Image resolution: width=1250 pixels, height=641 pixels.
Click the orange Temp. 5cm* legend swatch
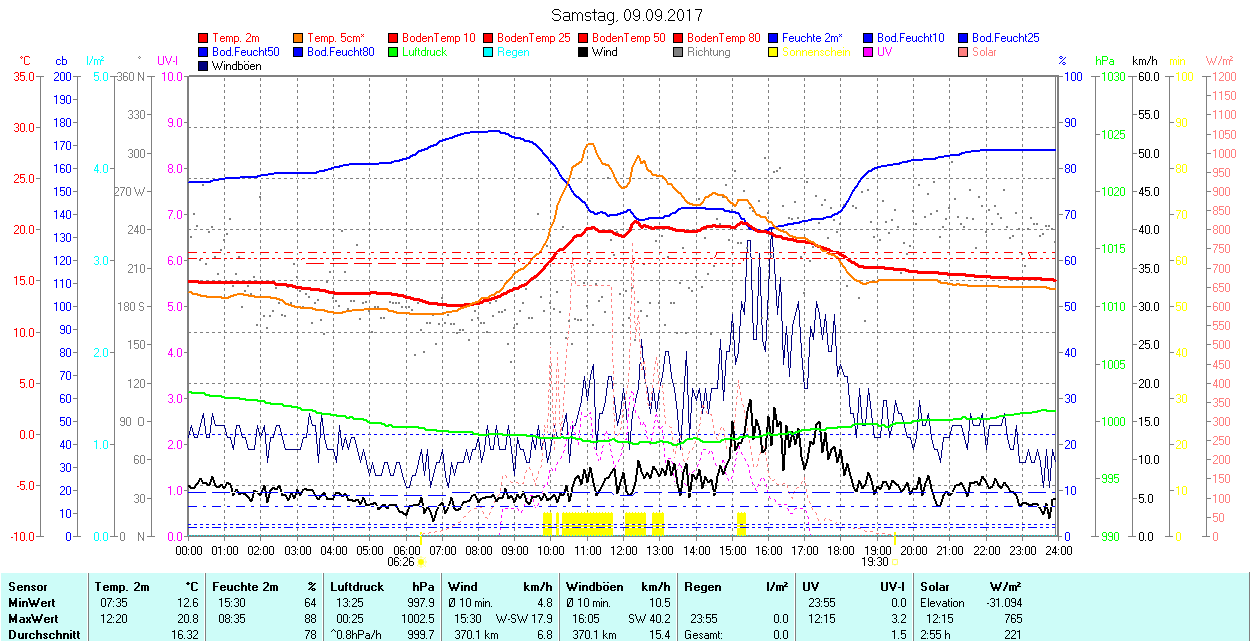[299, 38]
